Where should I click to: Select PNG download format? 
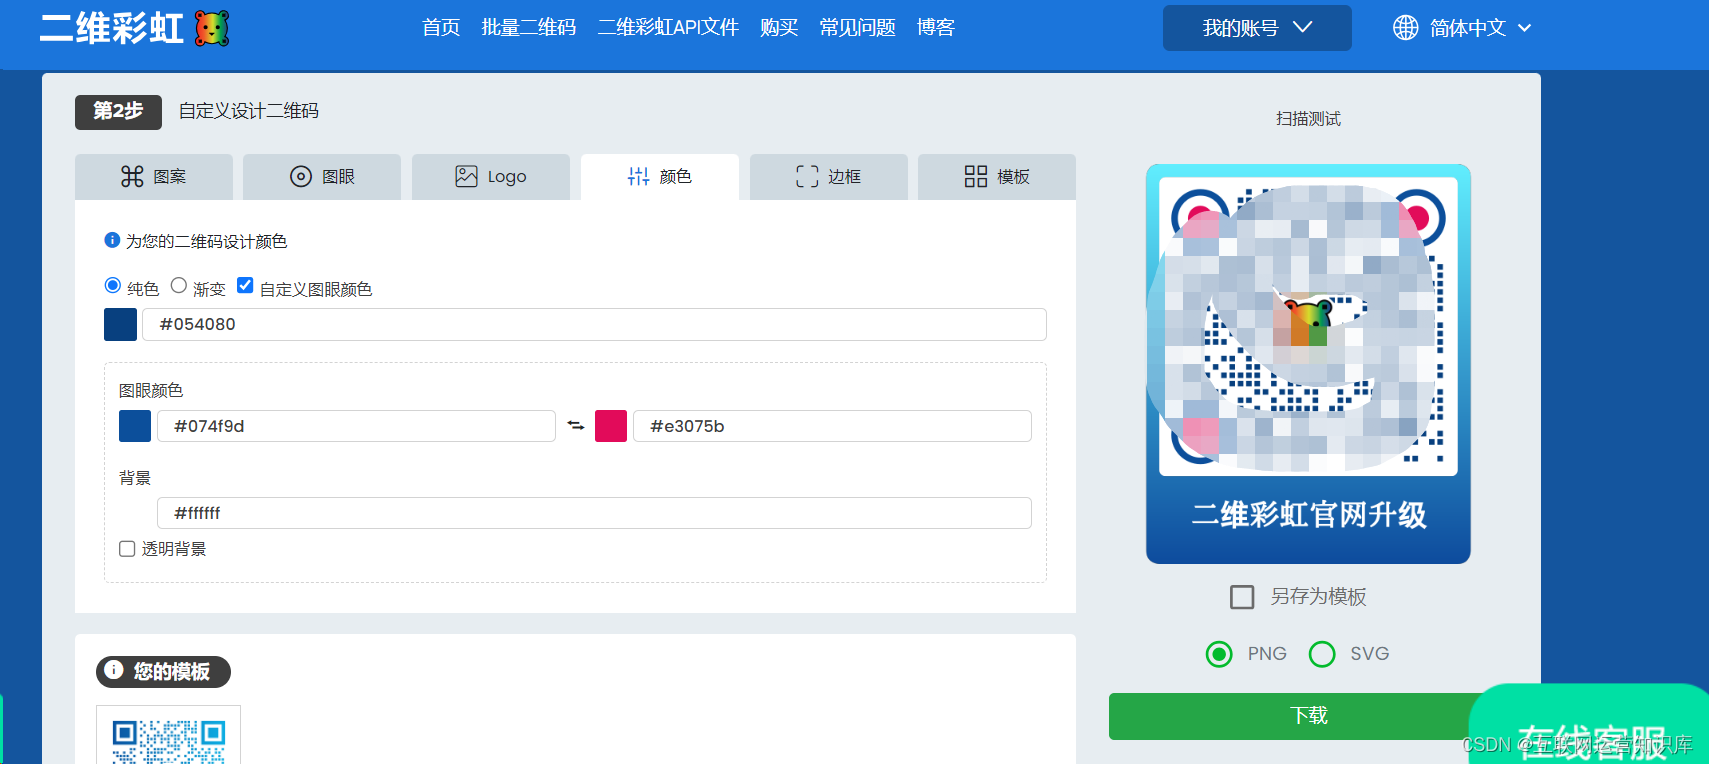(1219, 654)
